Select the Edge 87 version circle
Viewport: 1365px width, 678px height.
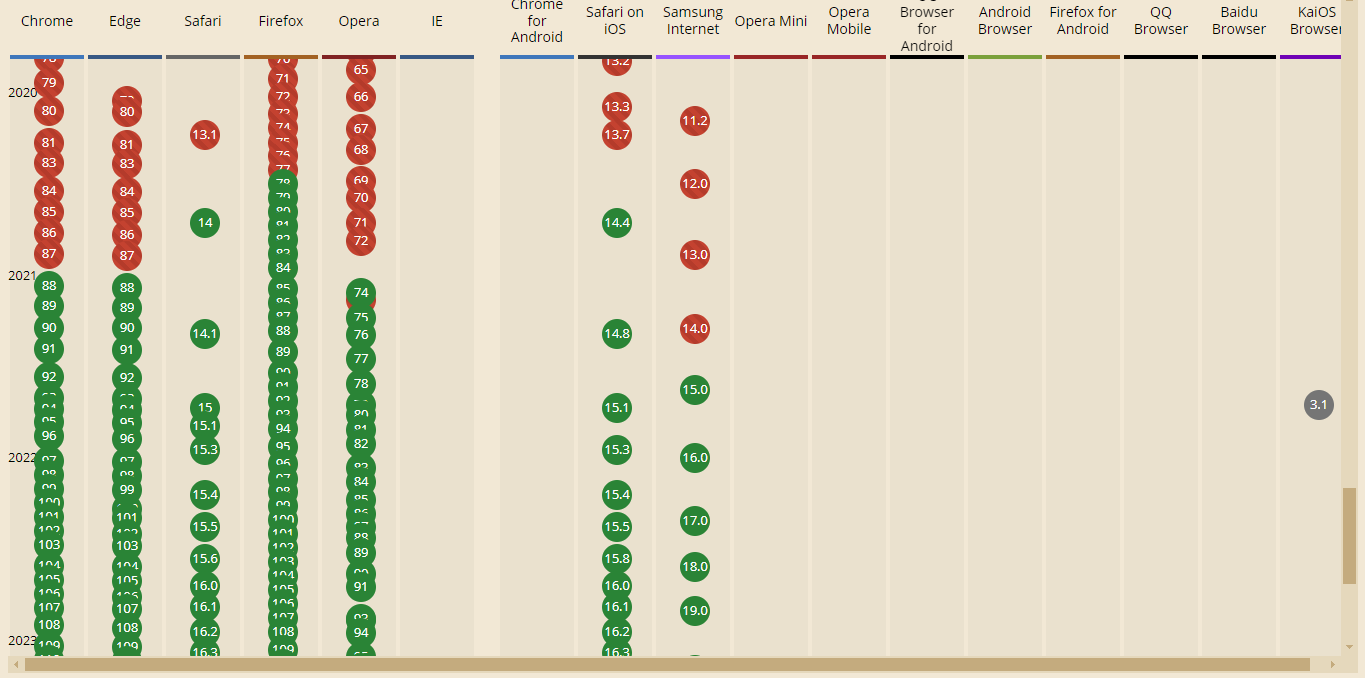127,255
